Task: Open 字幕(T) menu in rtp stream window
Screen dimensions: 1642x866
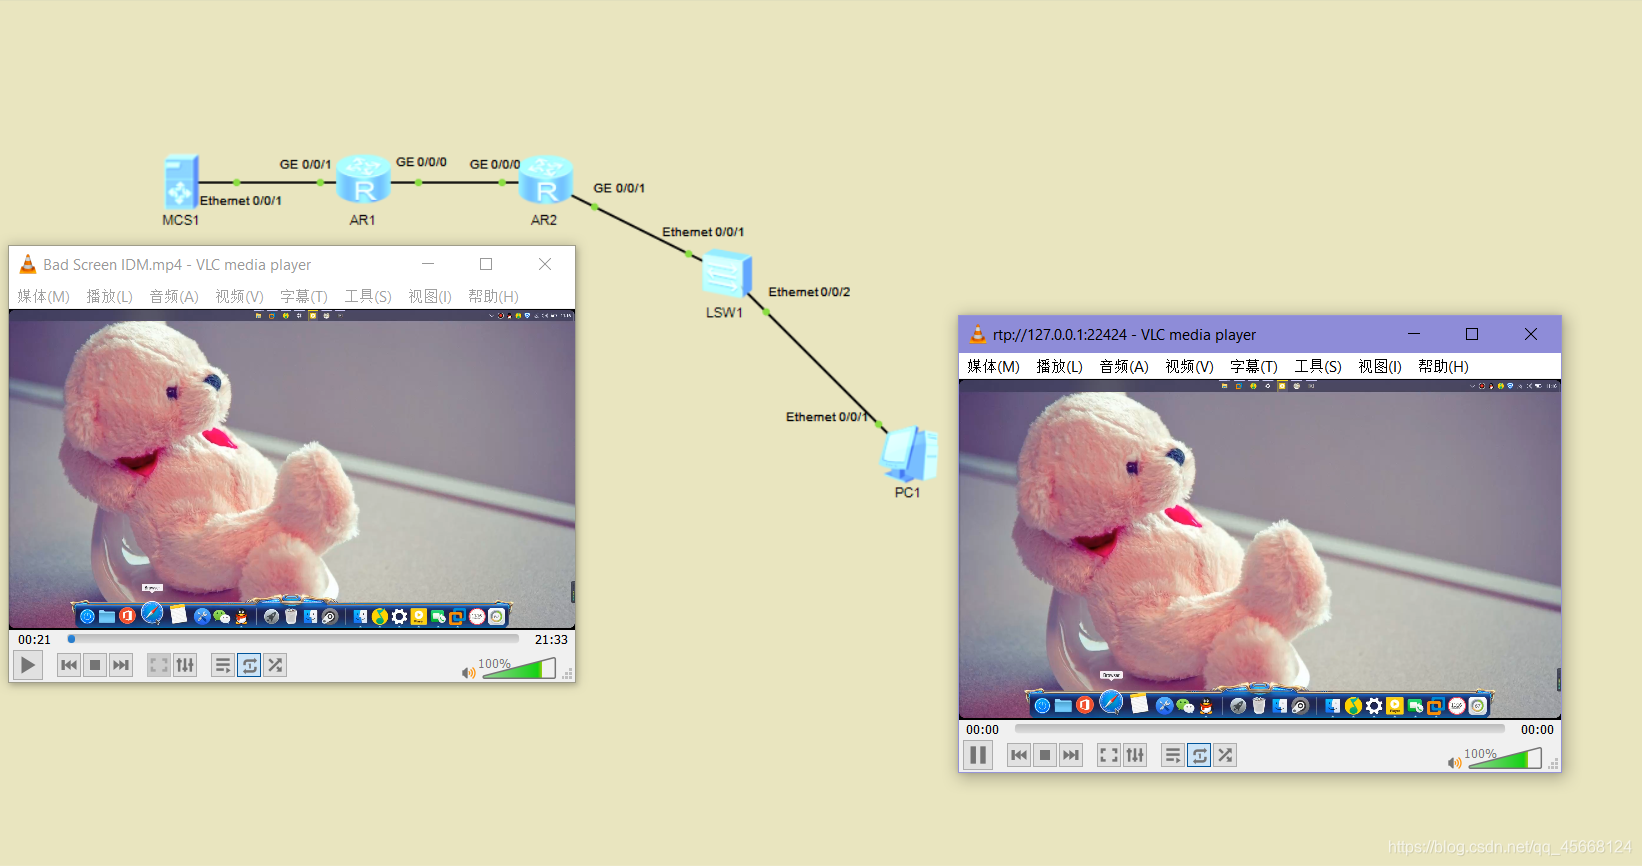Action: point(1254,366)
